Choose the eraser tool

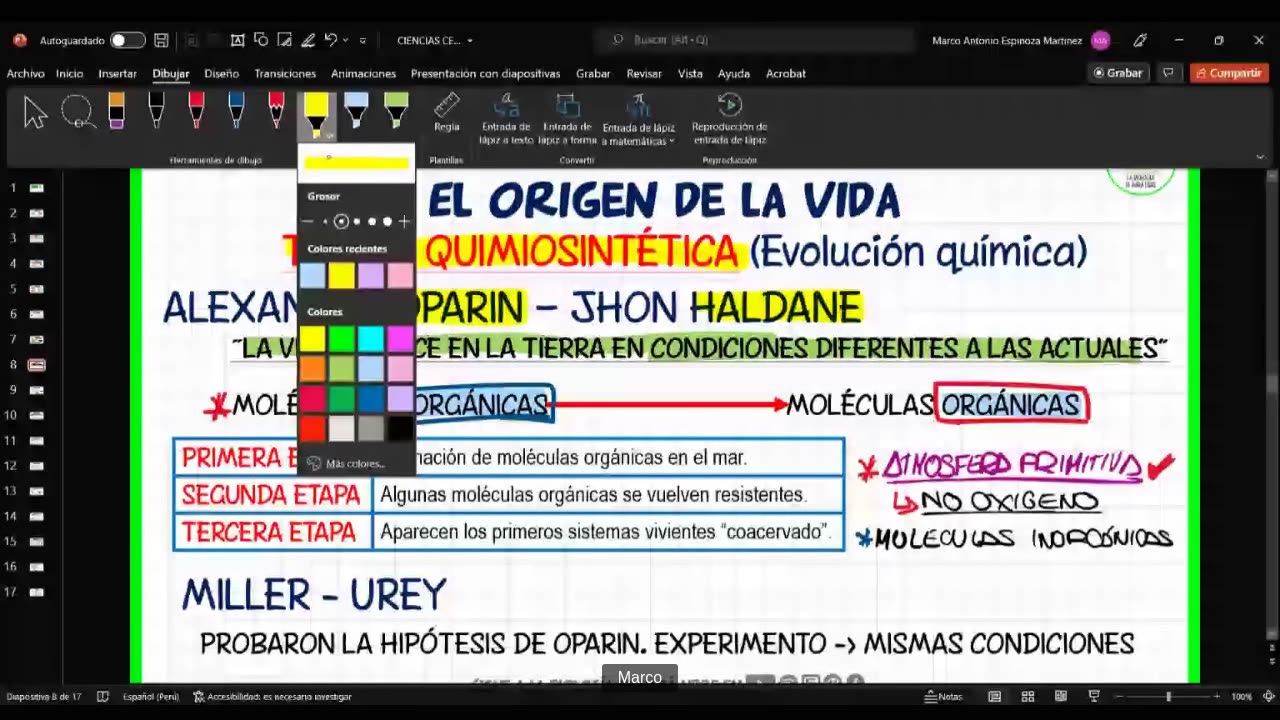(116, 111)
